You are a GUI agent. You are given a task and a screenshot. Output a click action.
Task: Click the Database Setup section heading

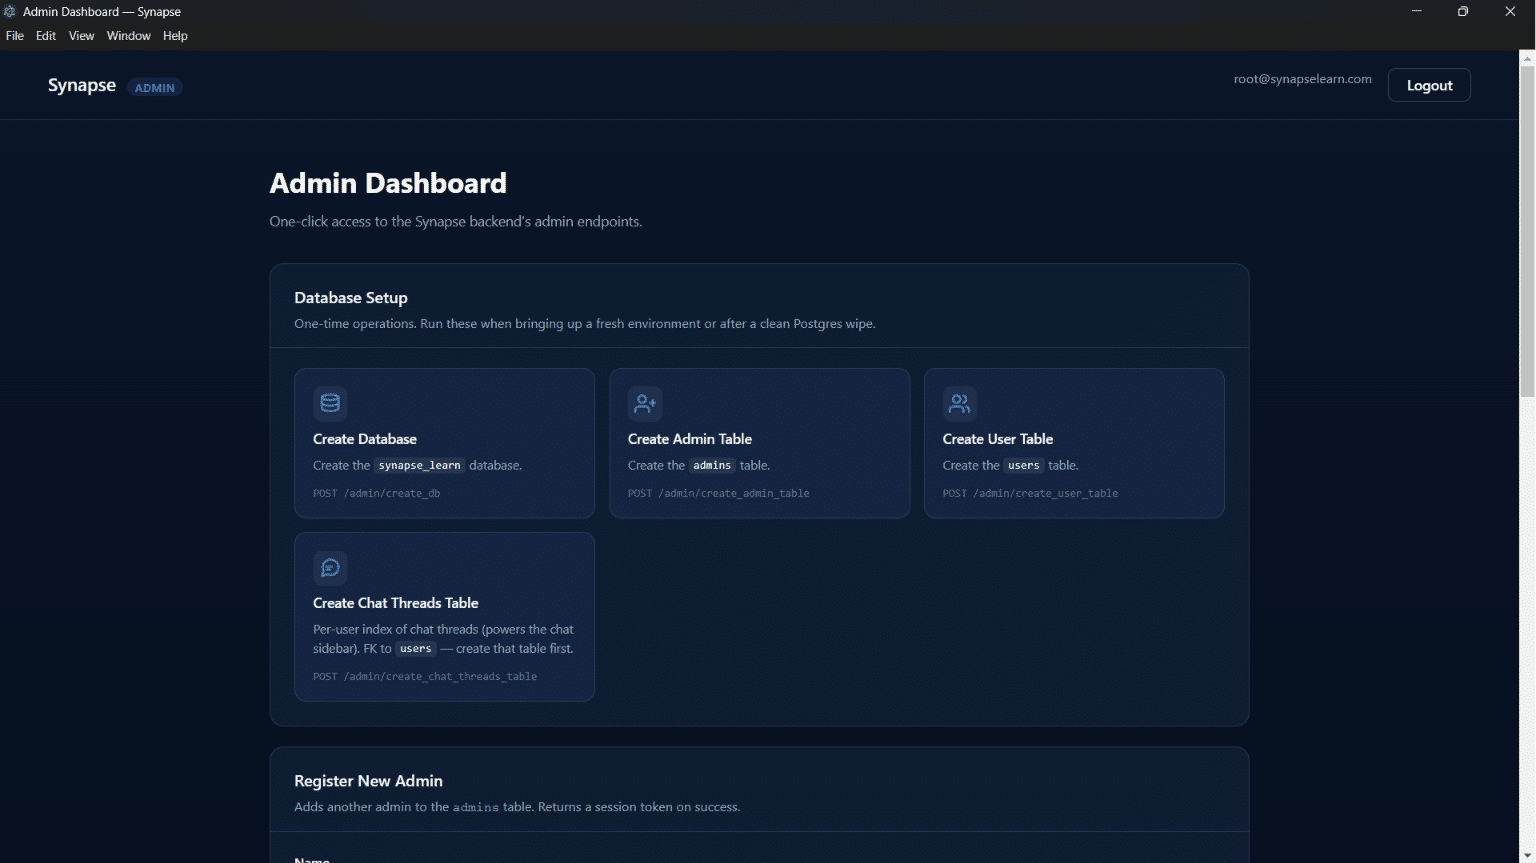point(351,298)
